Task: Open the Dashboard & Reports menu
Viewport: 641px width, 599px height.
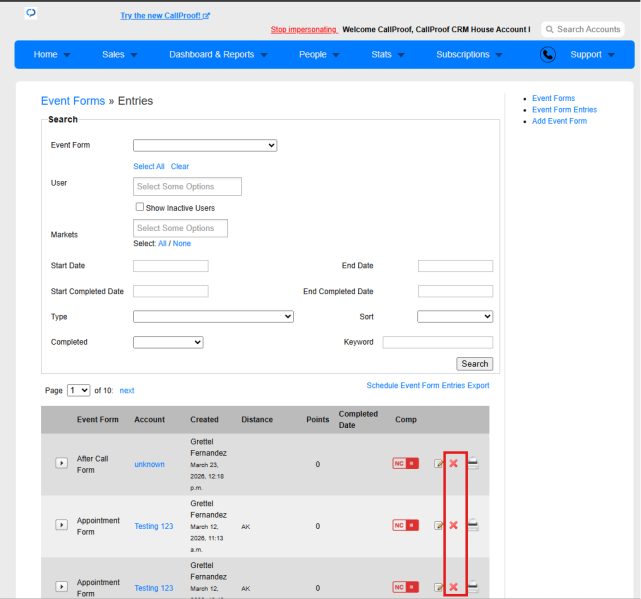Action: click(x=218, y=54)
